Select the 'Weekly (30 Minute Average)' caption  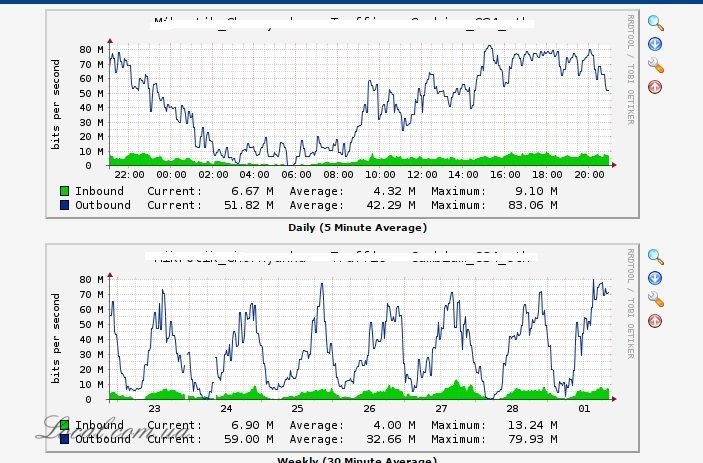(x=357, y=459)
